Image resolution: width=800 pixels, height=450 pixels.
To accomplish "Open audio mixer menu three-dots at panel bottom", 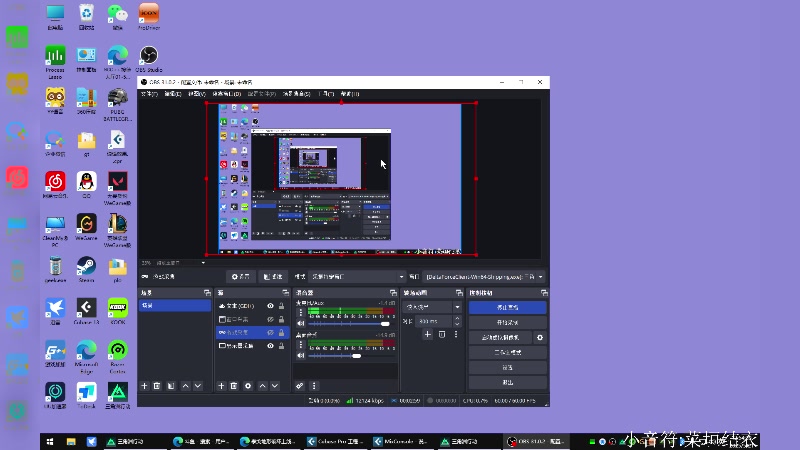I will (314, 386).
